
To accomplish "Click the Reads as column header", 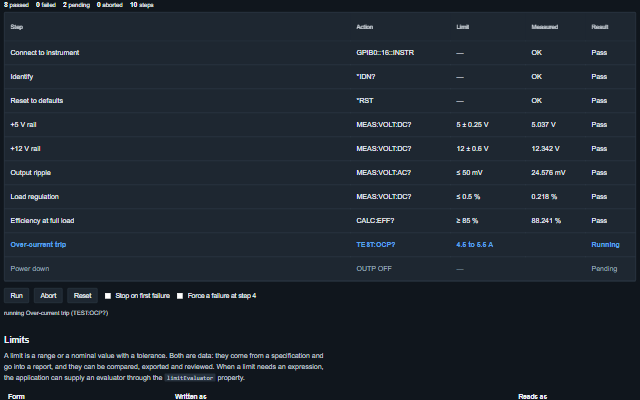I will [533, 396].
